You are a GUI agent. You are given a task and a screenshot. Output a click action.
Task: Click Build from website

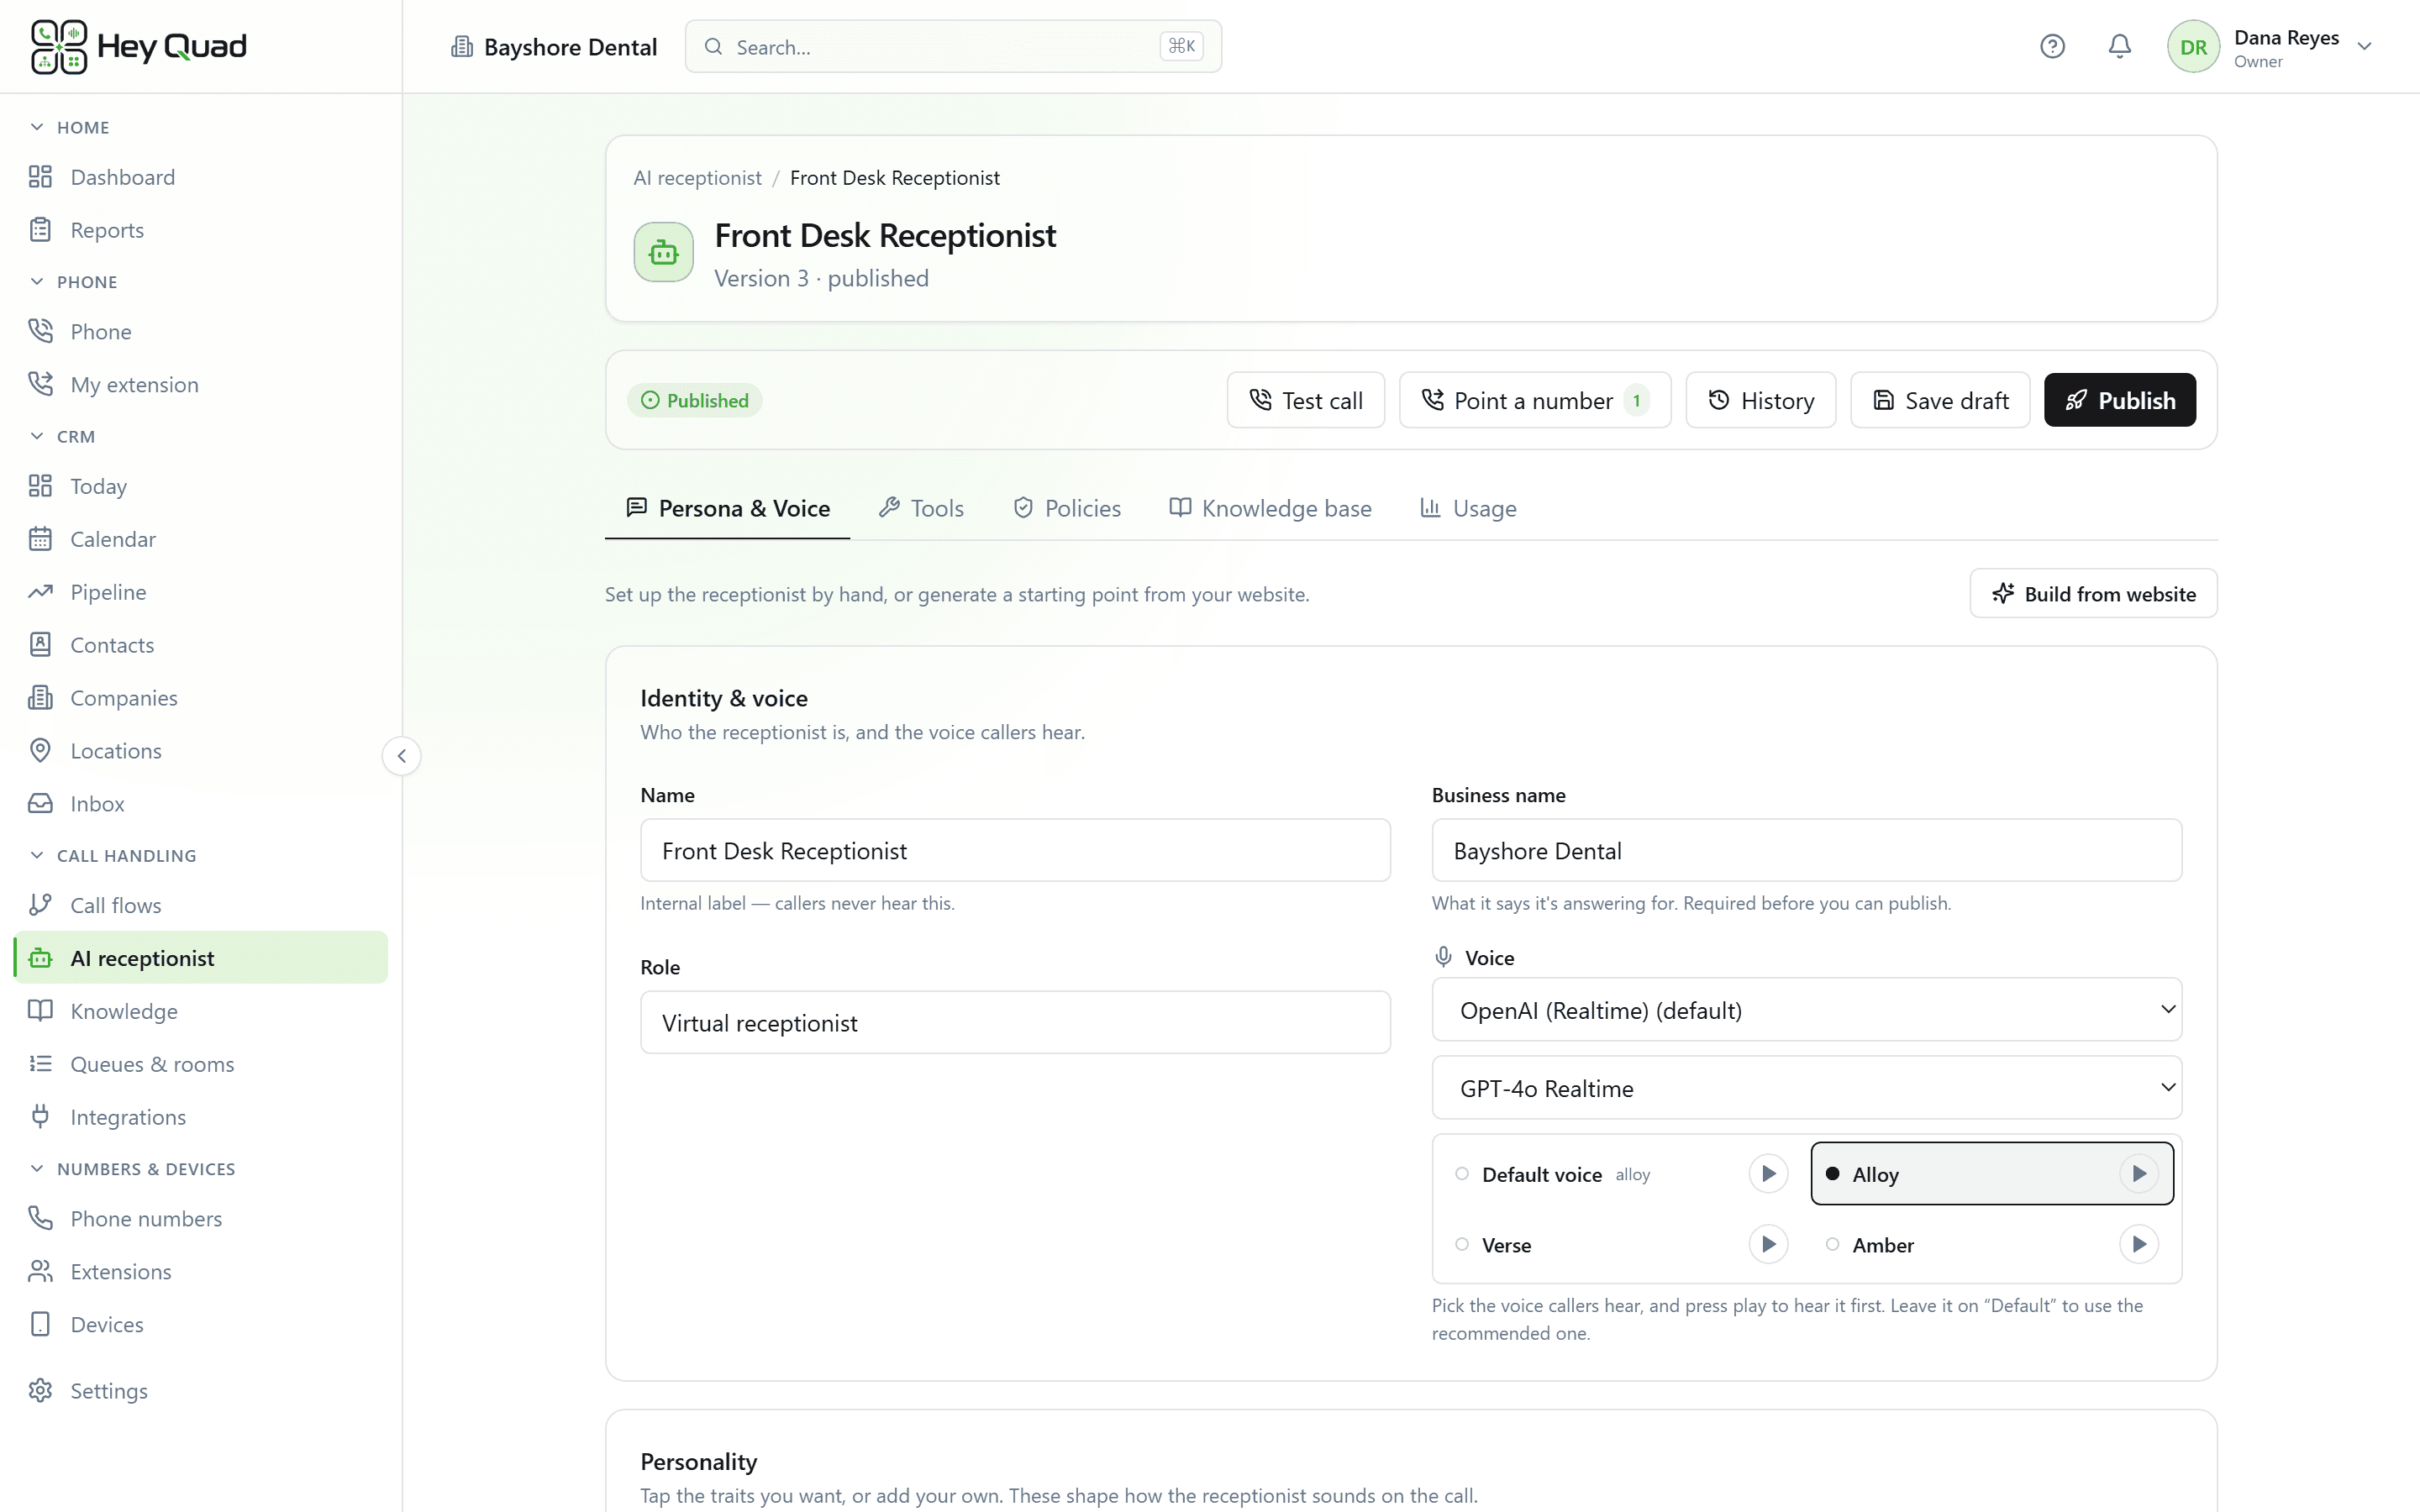coord(2093,594)
